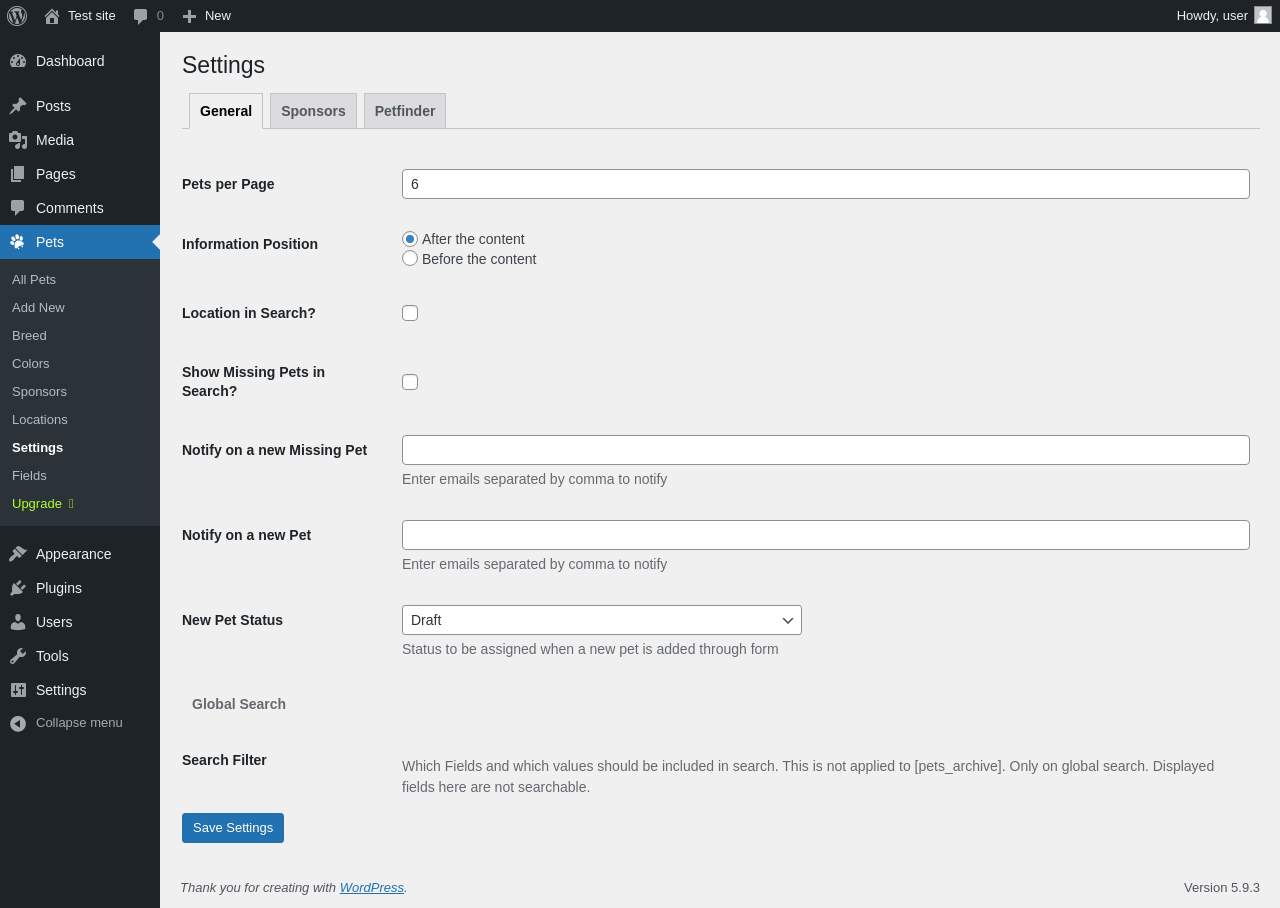
Task: Select Before the content radio button
Action: click(410, 258)
